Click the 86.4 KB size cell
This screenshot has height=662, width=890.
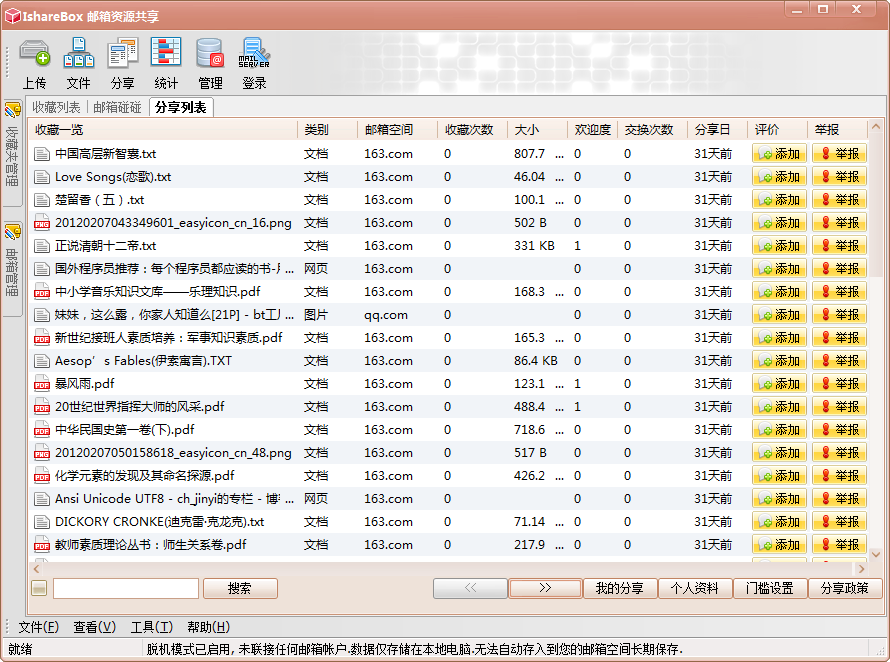[535, 361]
